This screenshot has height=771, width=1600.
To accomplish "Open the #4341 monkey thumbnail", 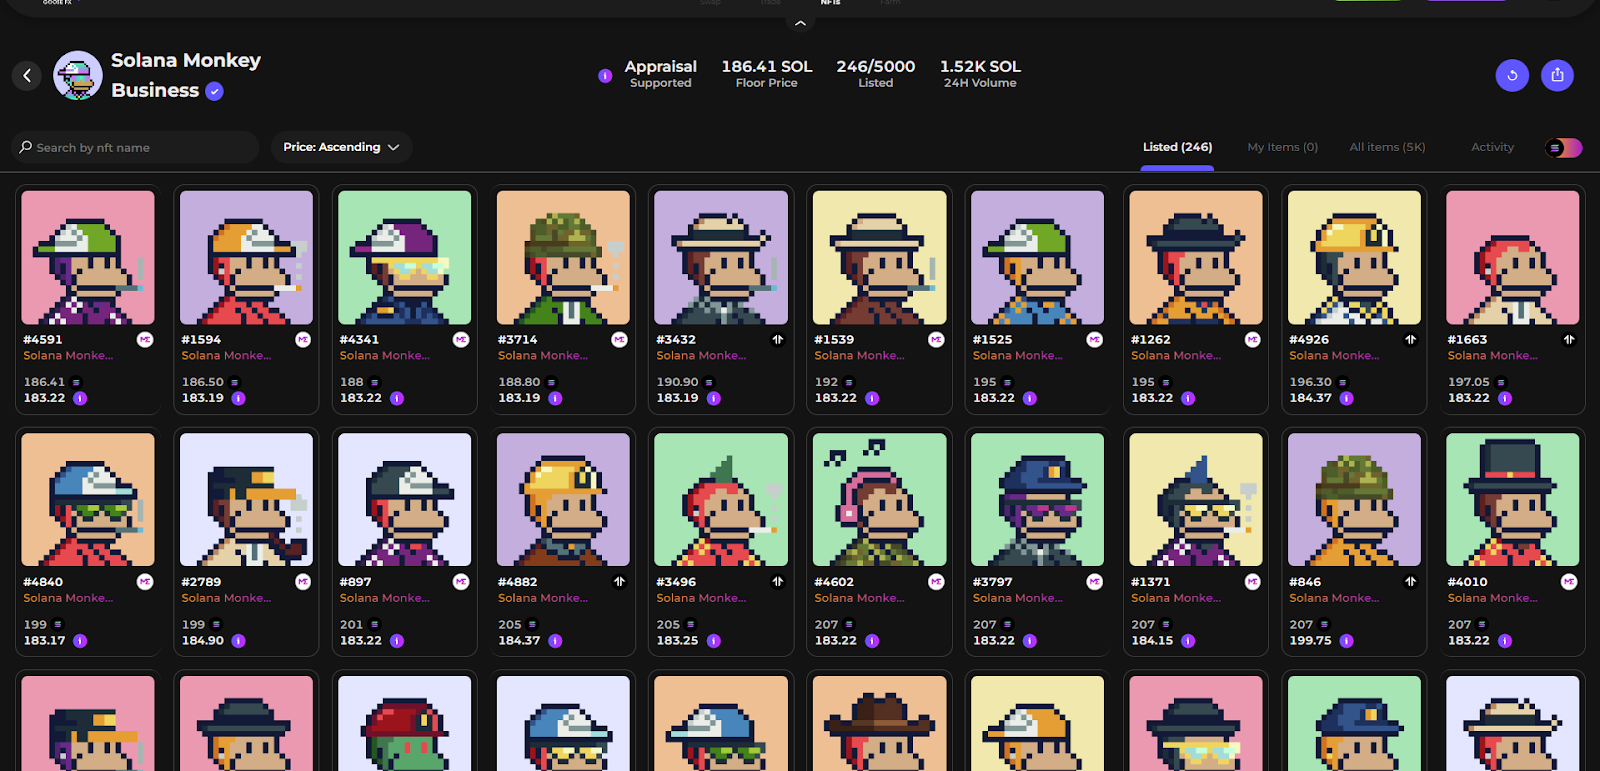I will [x=404, y=258].
